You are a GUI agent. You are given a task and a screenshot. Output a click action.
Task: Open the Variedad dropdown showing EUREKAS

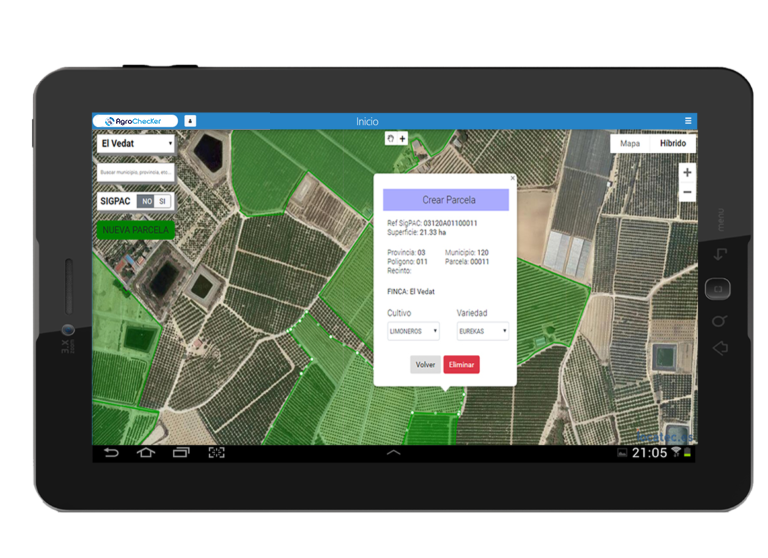pyautogui.click(x=482, y=331)
